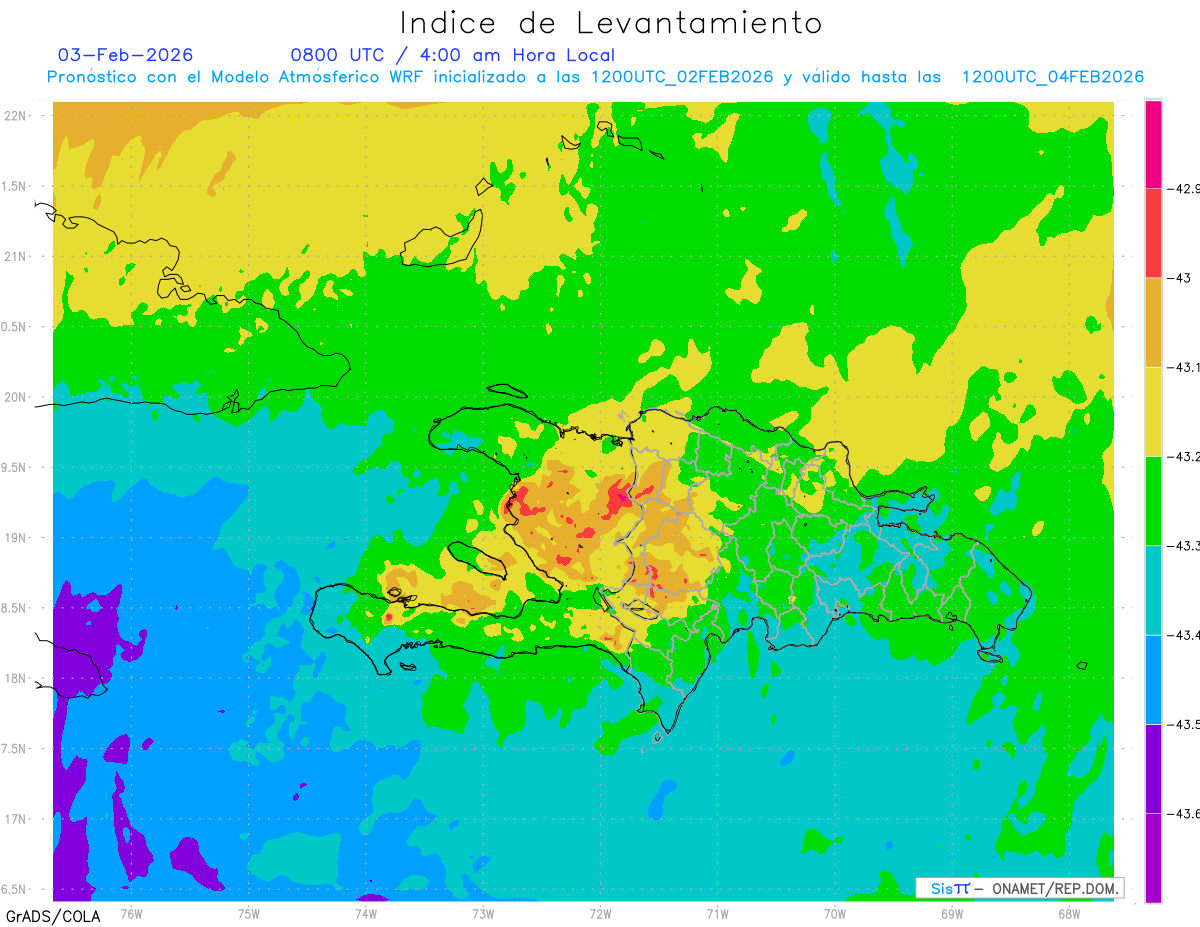Click the '9.5N' latitude label

click(x=15, y=467)
